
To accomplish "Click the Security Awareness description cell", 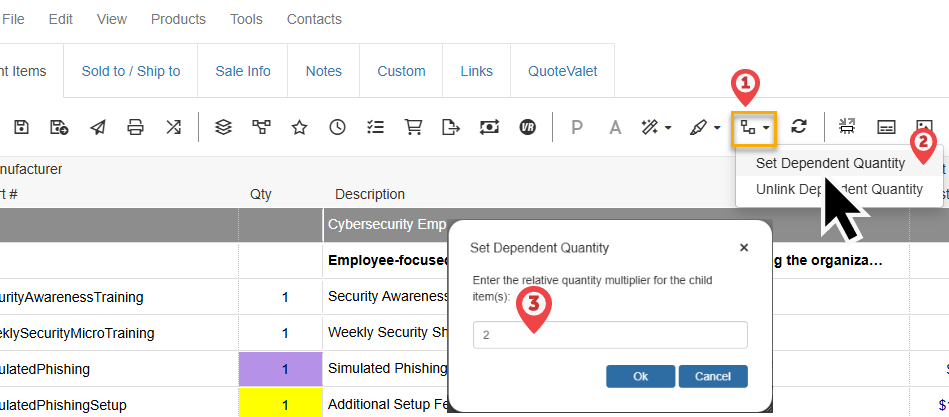I will tap(387, 297).
